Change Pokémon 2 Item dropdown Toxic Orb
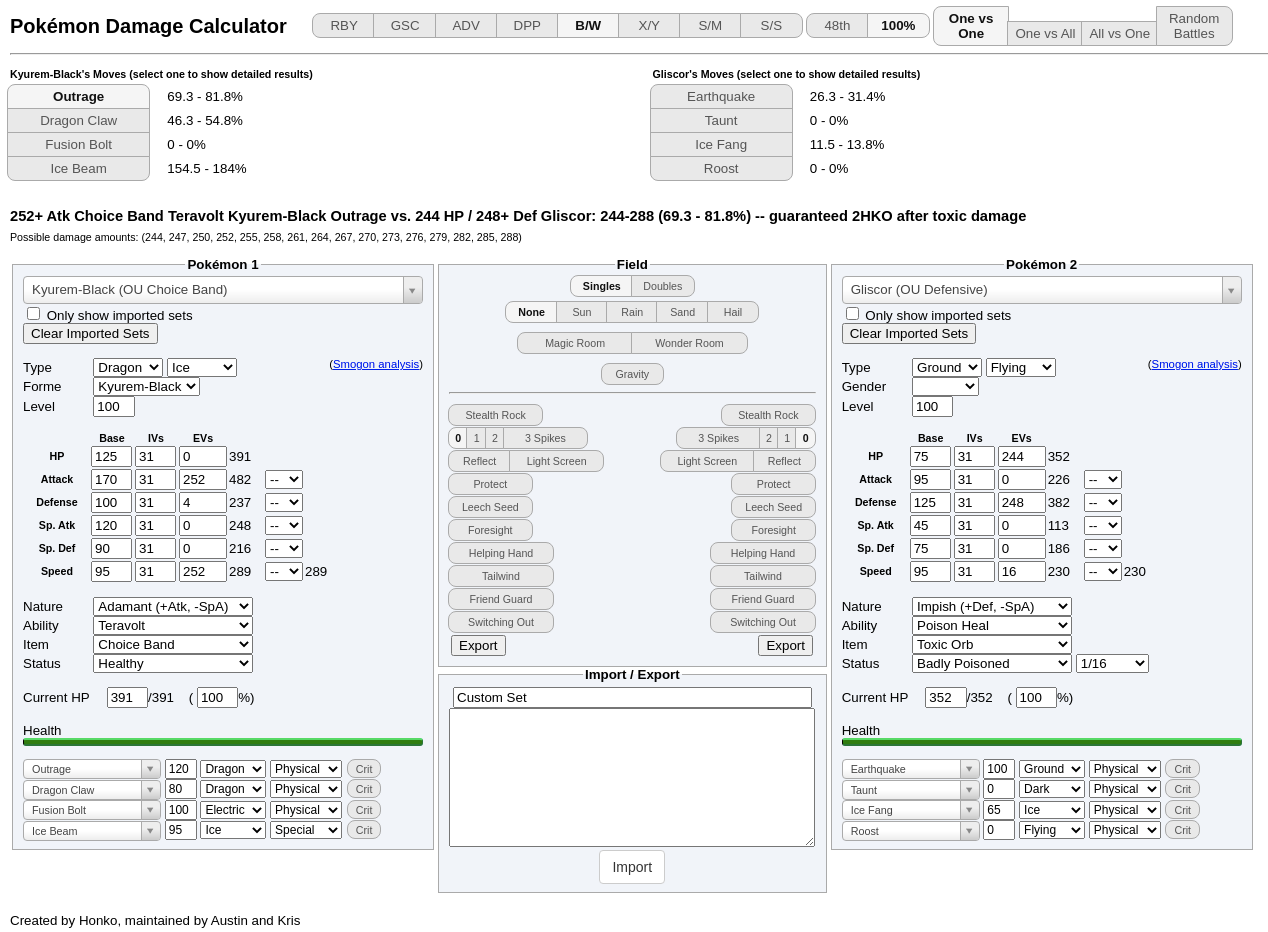This screenshot has height=932, width=1268. (991, 644)
